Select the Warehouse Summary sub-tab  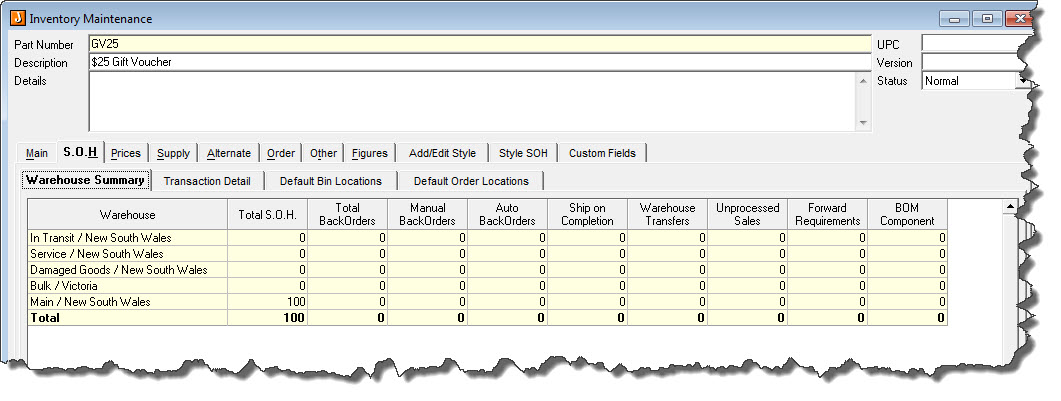click(85, 181)
